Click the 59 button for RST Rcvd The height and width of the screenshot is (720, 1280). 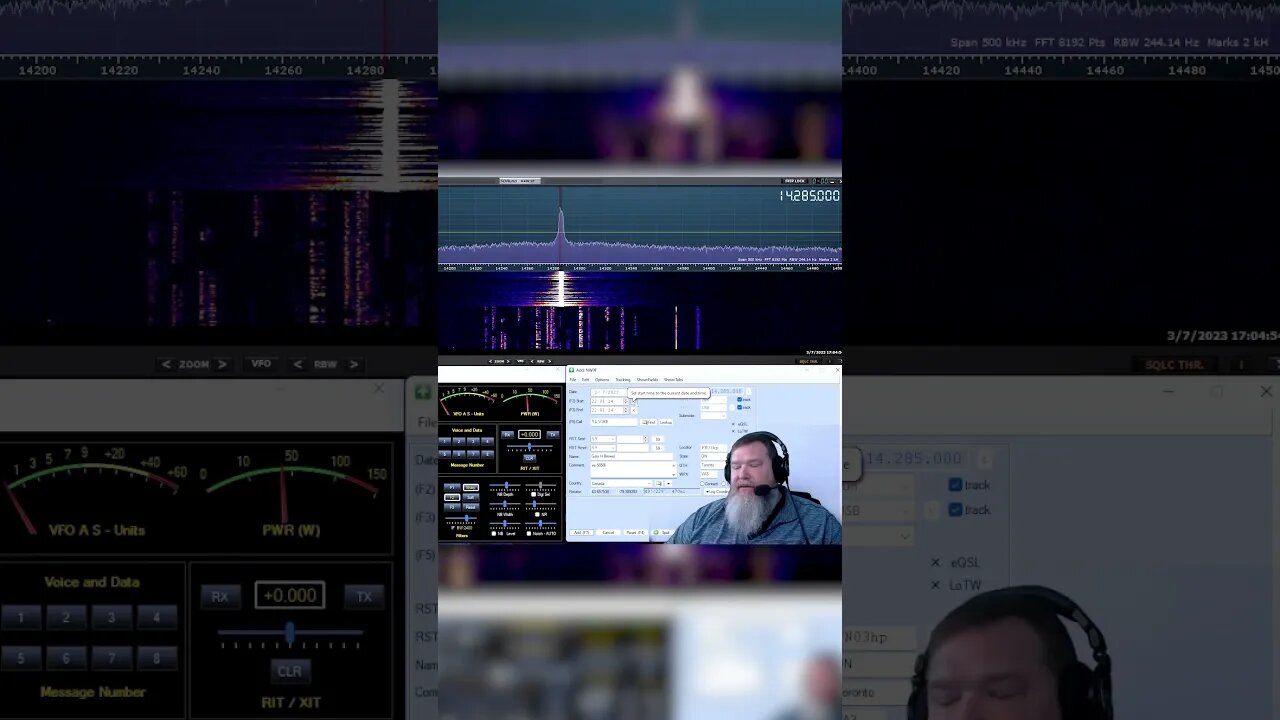(658, 448)
